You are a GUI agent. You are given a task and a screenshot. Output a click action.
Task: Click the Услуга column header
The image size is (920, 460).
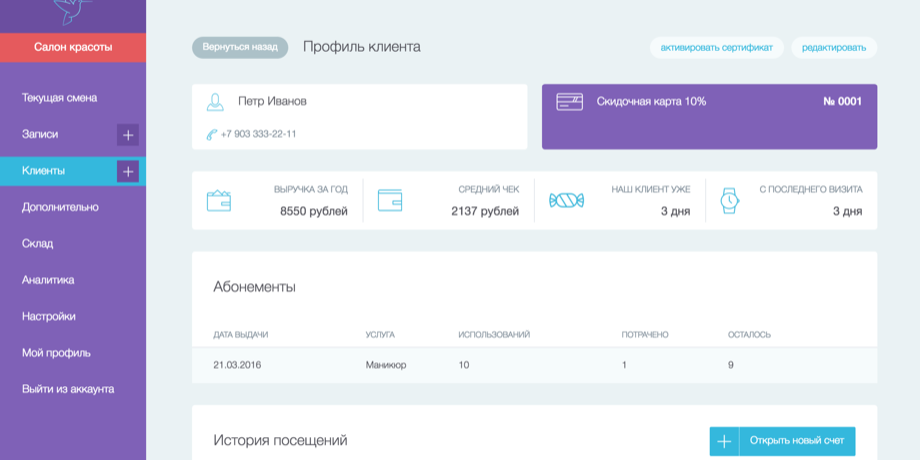point(380,335)
